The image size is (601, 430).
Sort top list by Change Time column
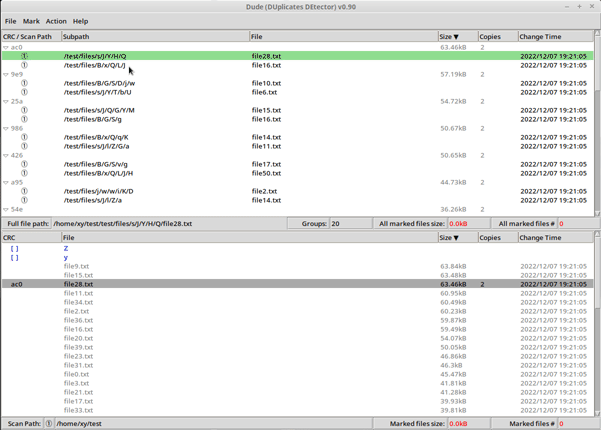click(555, 36)
